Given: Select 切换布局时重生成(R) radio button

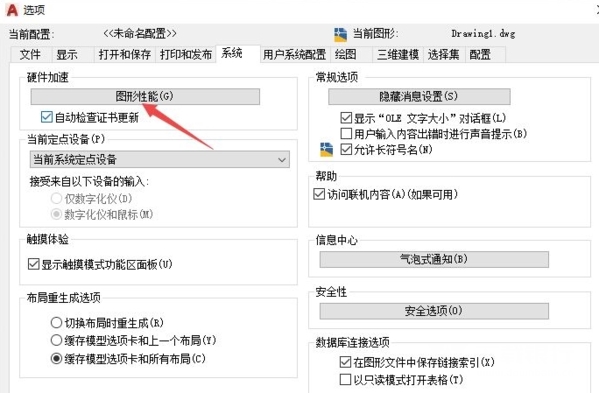Looking at the screenshot, I should [x=56, y=323].
